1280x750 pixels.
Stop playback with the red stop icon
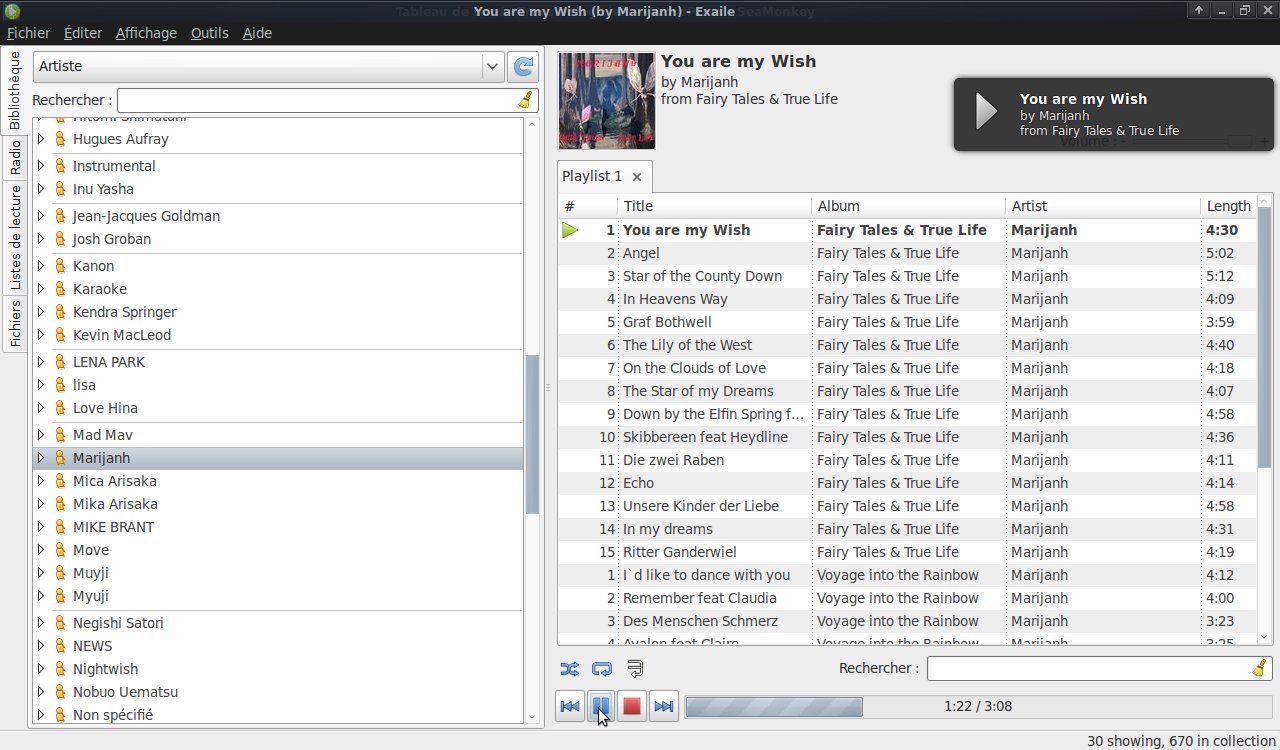click(x=632, y=706)
